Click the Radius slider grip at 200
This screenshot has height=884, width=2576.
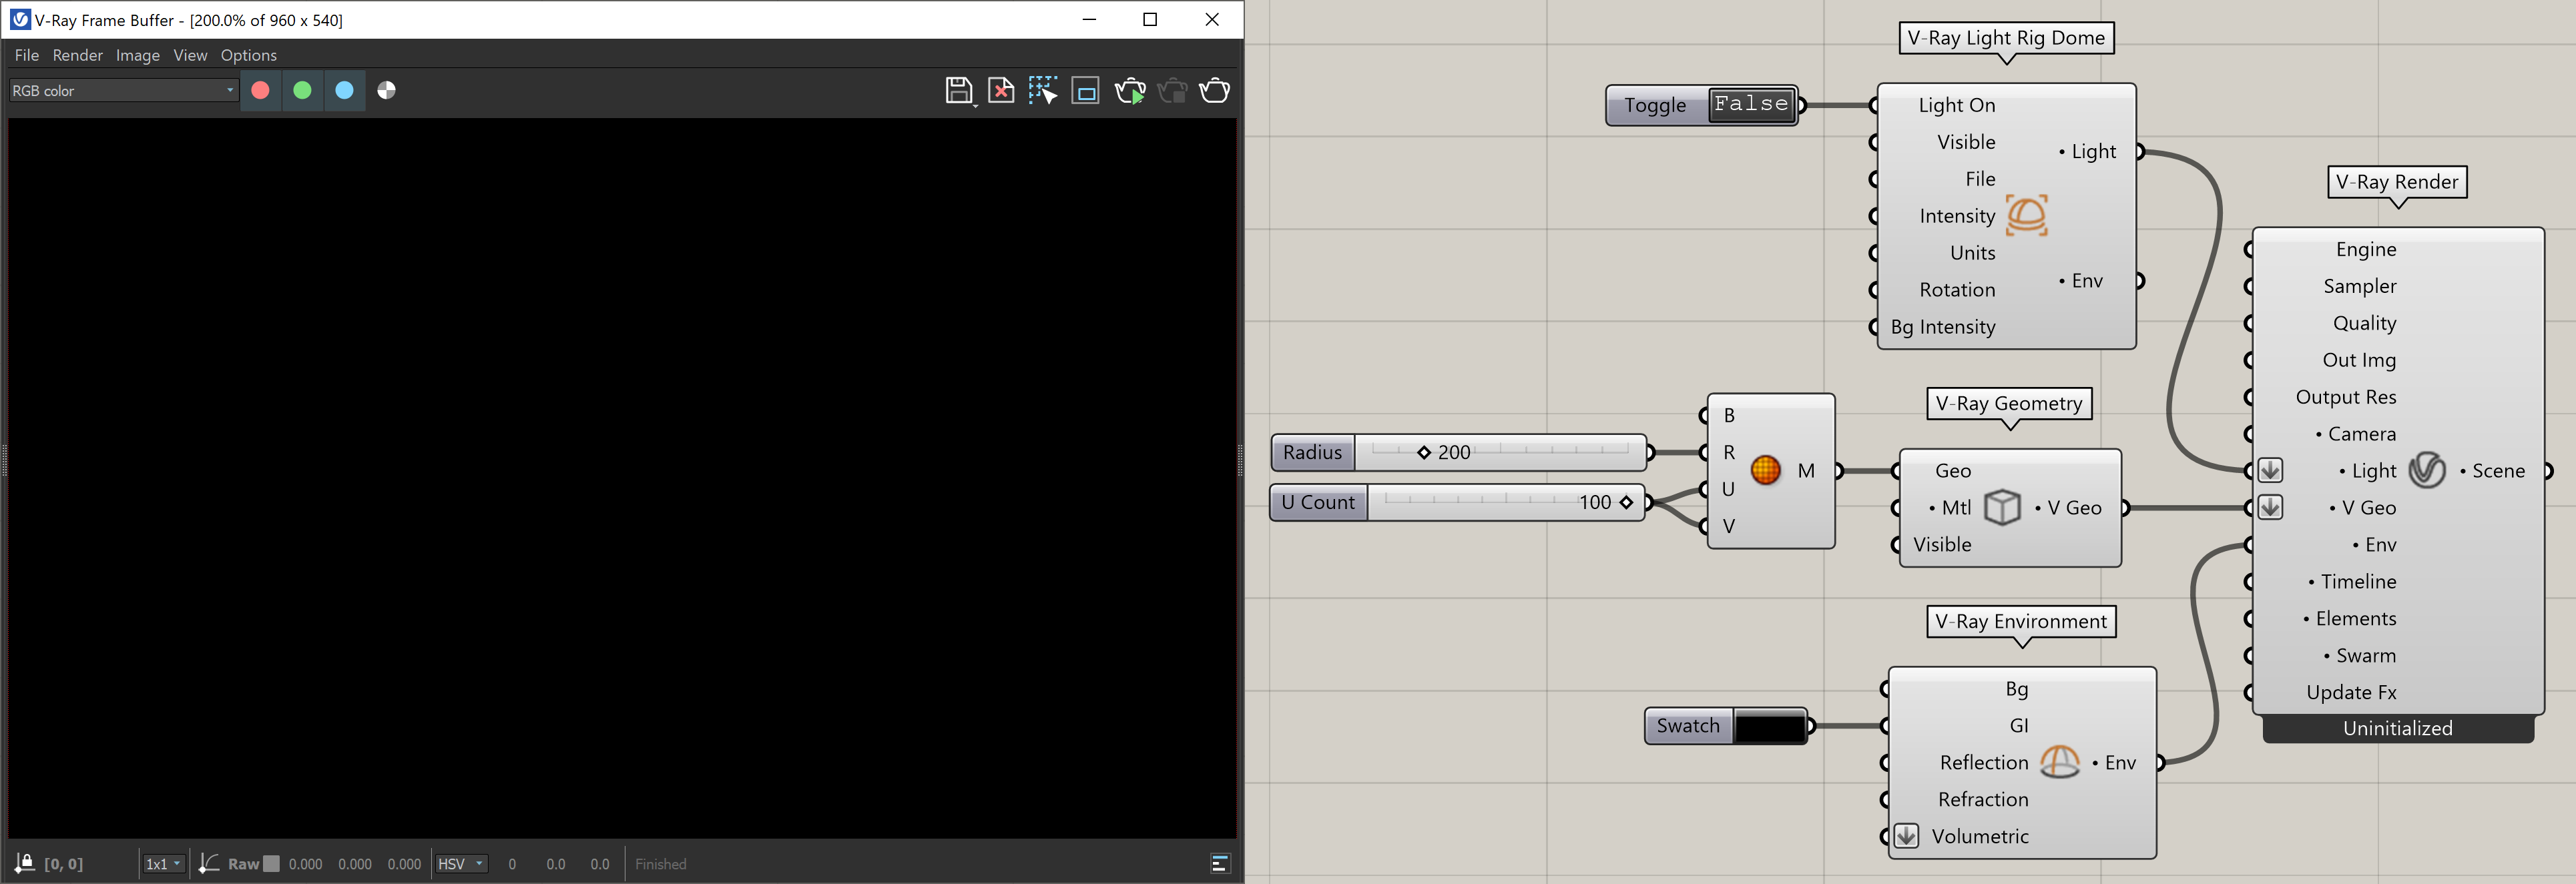(x=1424, y=452)
